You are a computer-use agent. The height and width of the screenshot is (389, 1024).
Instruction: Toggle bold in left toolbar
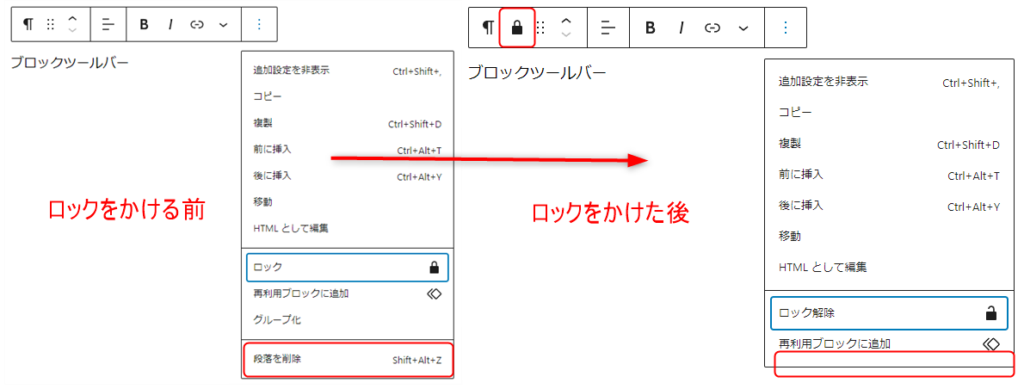[144, 24]
